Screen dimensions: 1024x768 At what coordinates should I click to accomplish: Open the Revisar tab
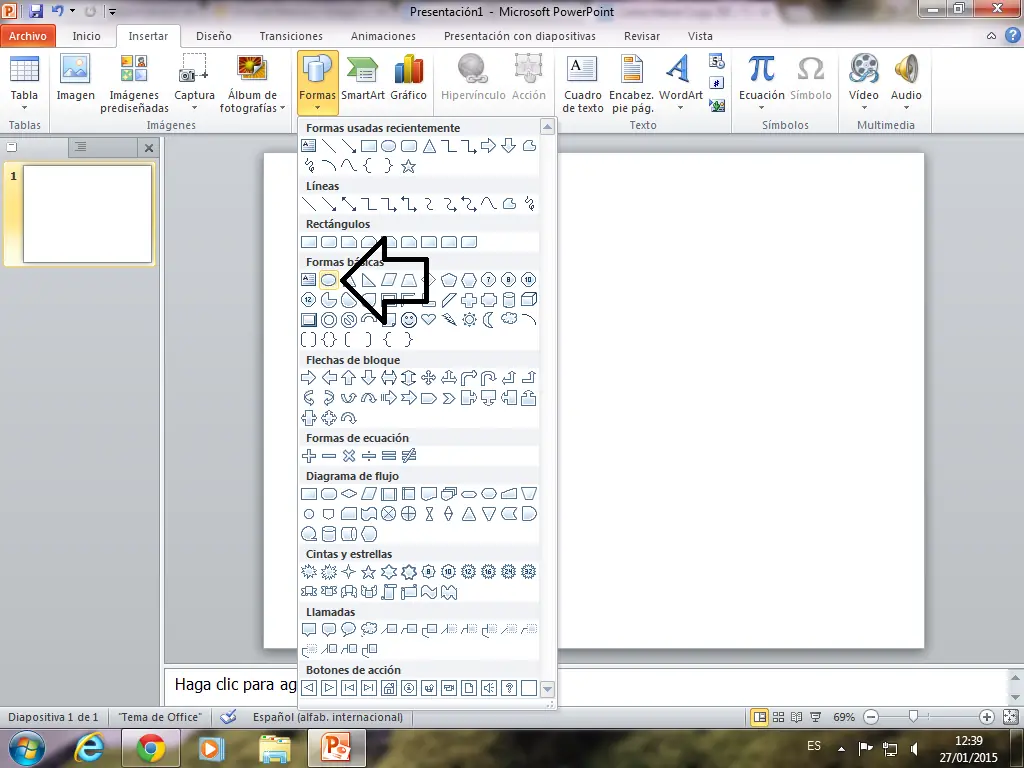click(641, 36)
